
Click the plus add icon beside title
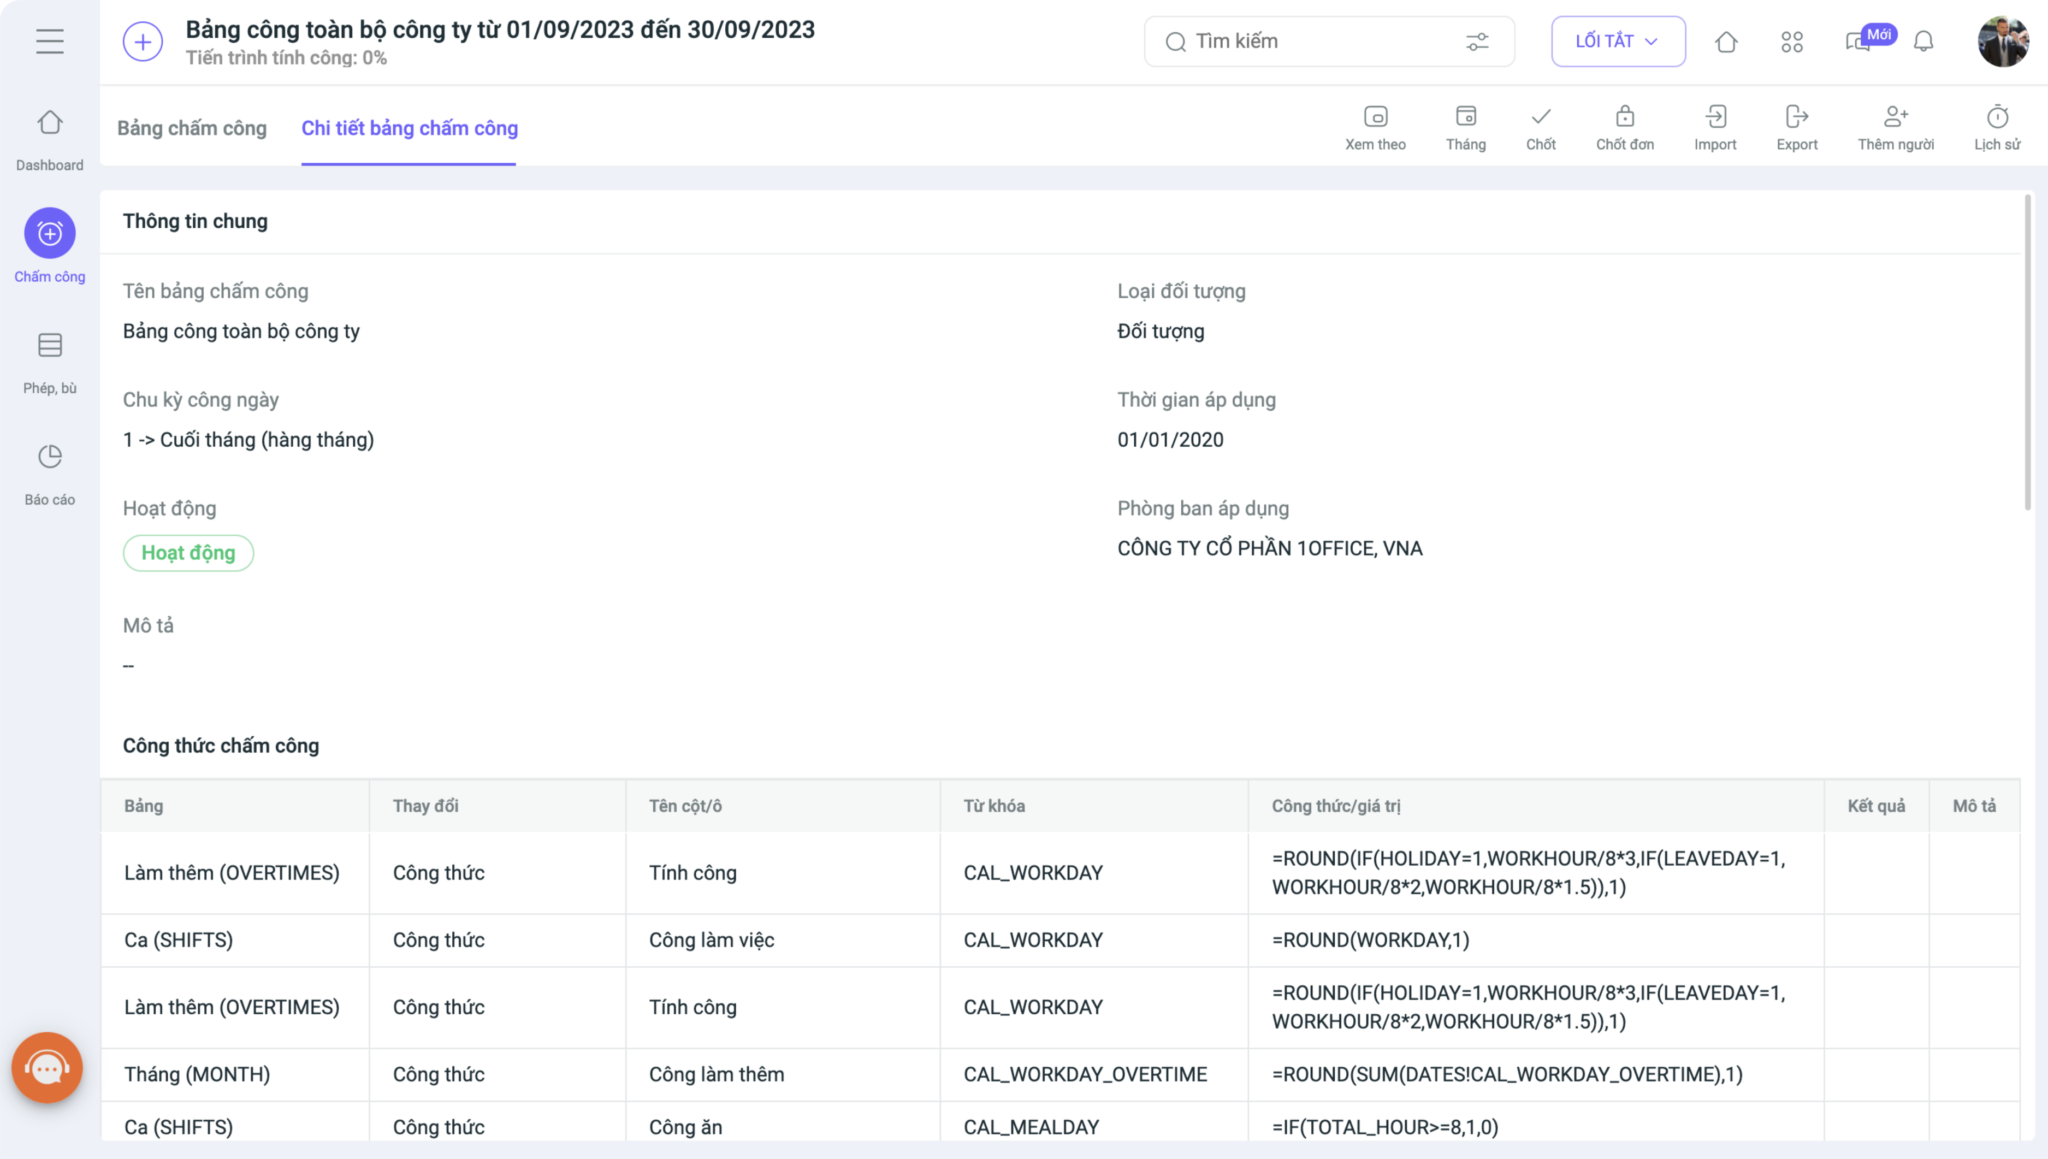click(x=142, y=42)
